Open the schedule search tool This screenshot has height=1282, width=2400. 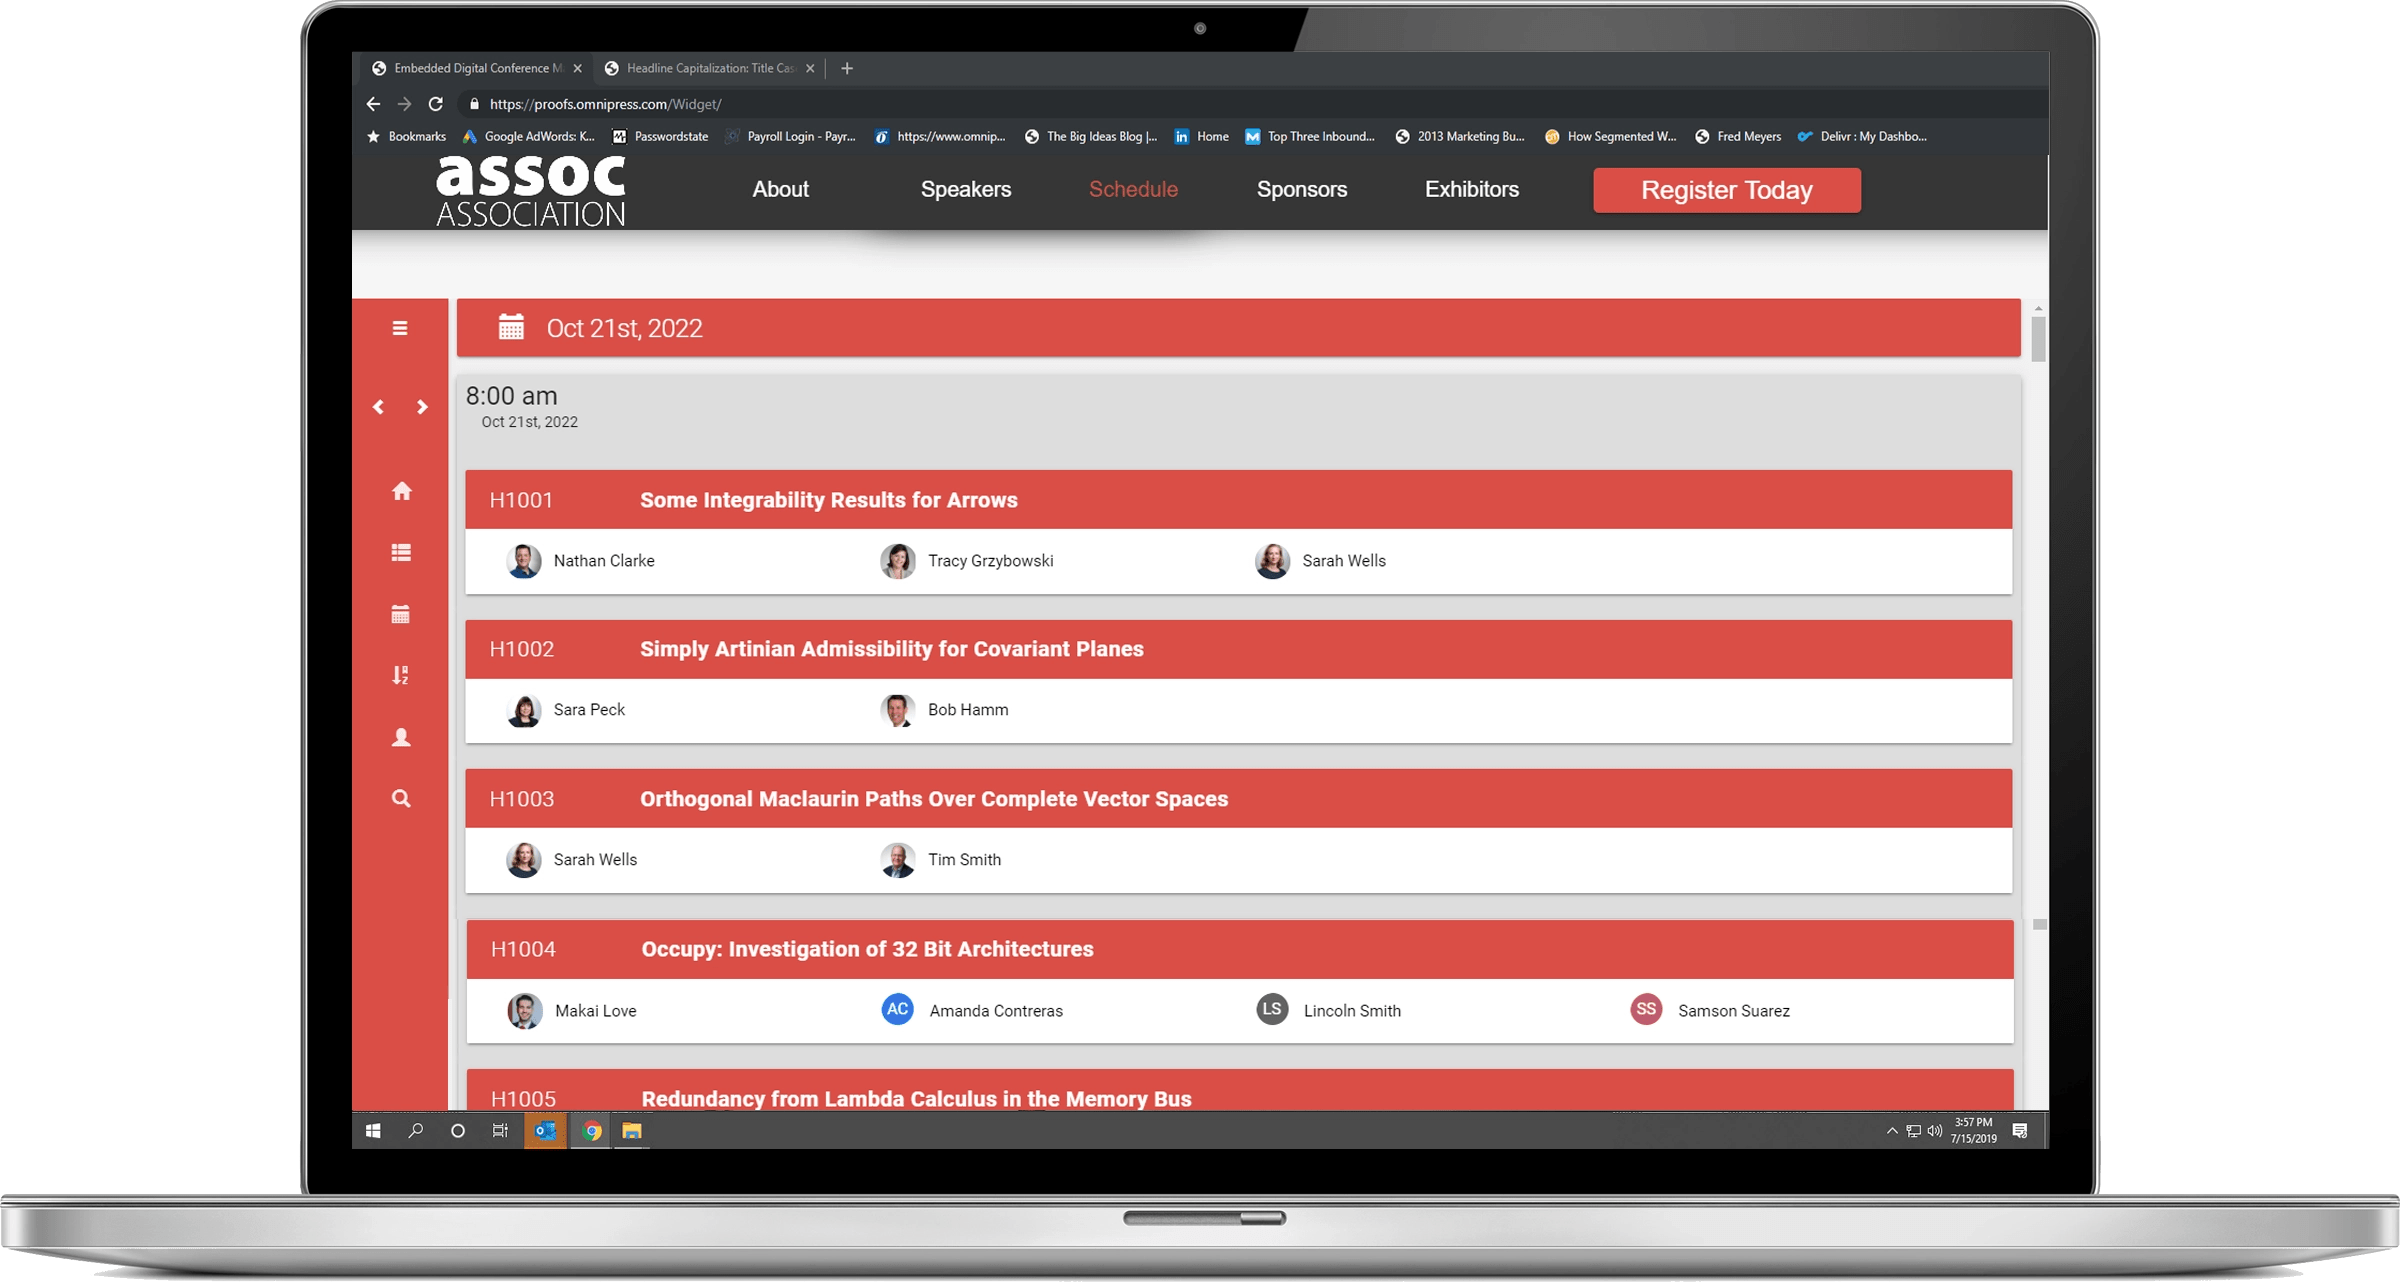401,799
